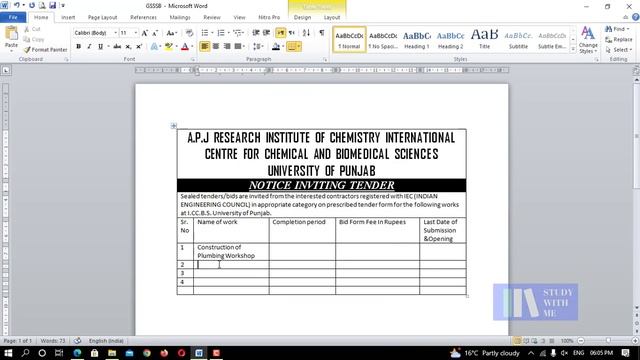Screen dimensions: 640x360
Task: Click the vertical scrollbar down arrow
Action: point(636,307)
